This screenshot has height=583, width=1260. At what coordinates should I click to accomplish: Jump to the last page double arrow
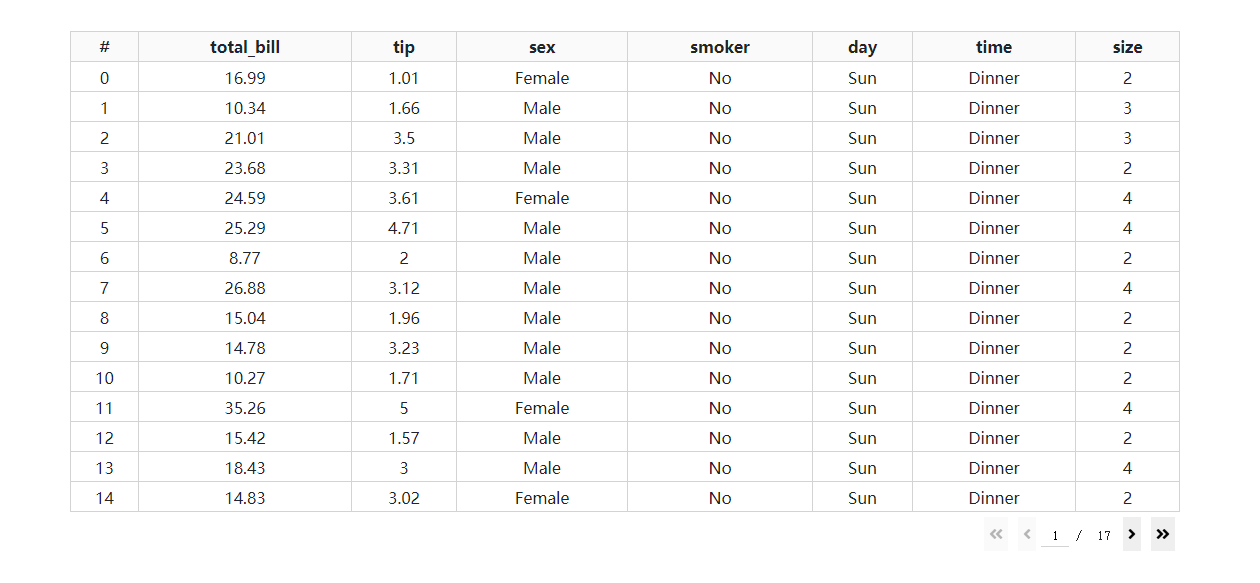pyautogui.click(x=1162, y=534)
